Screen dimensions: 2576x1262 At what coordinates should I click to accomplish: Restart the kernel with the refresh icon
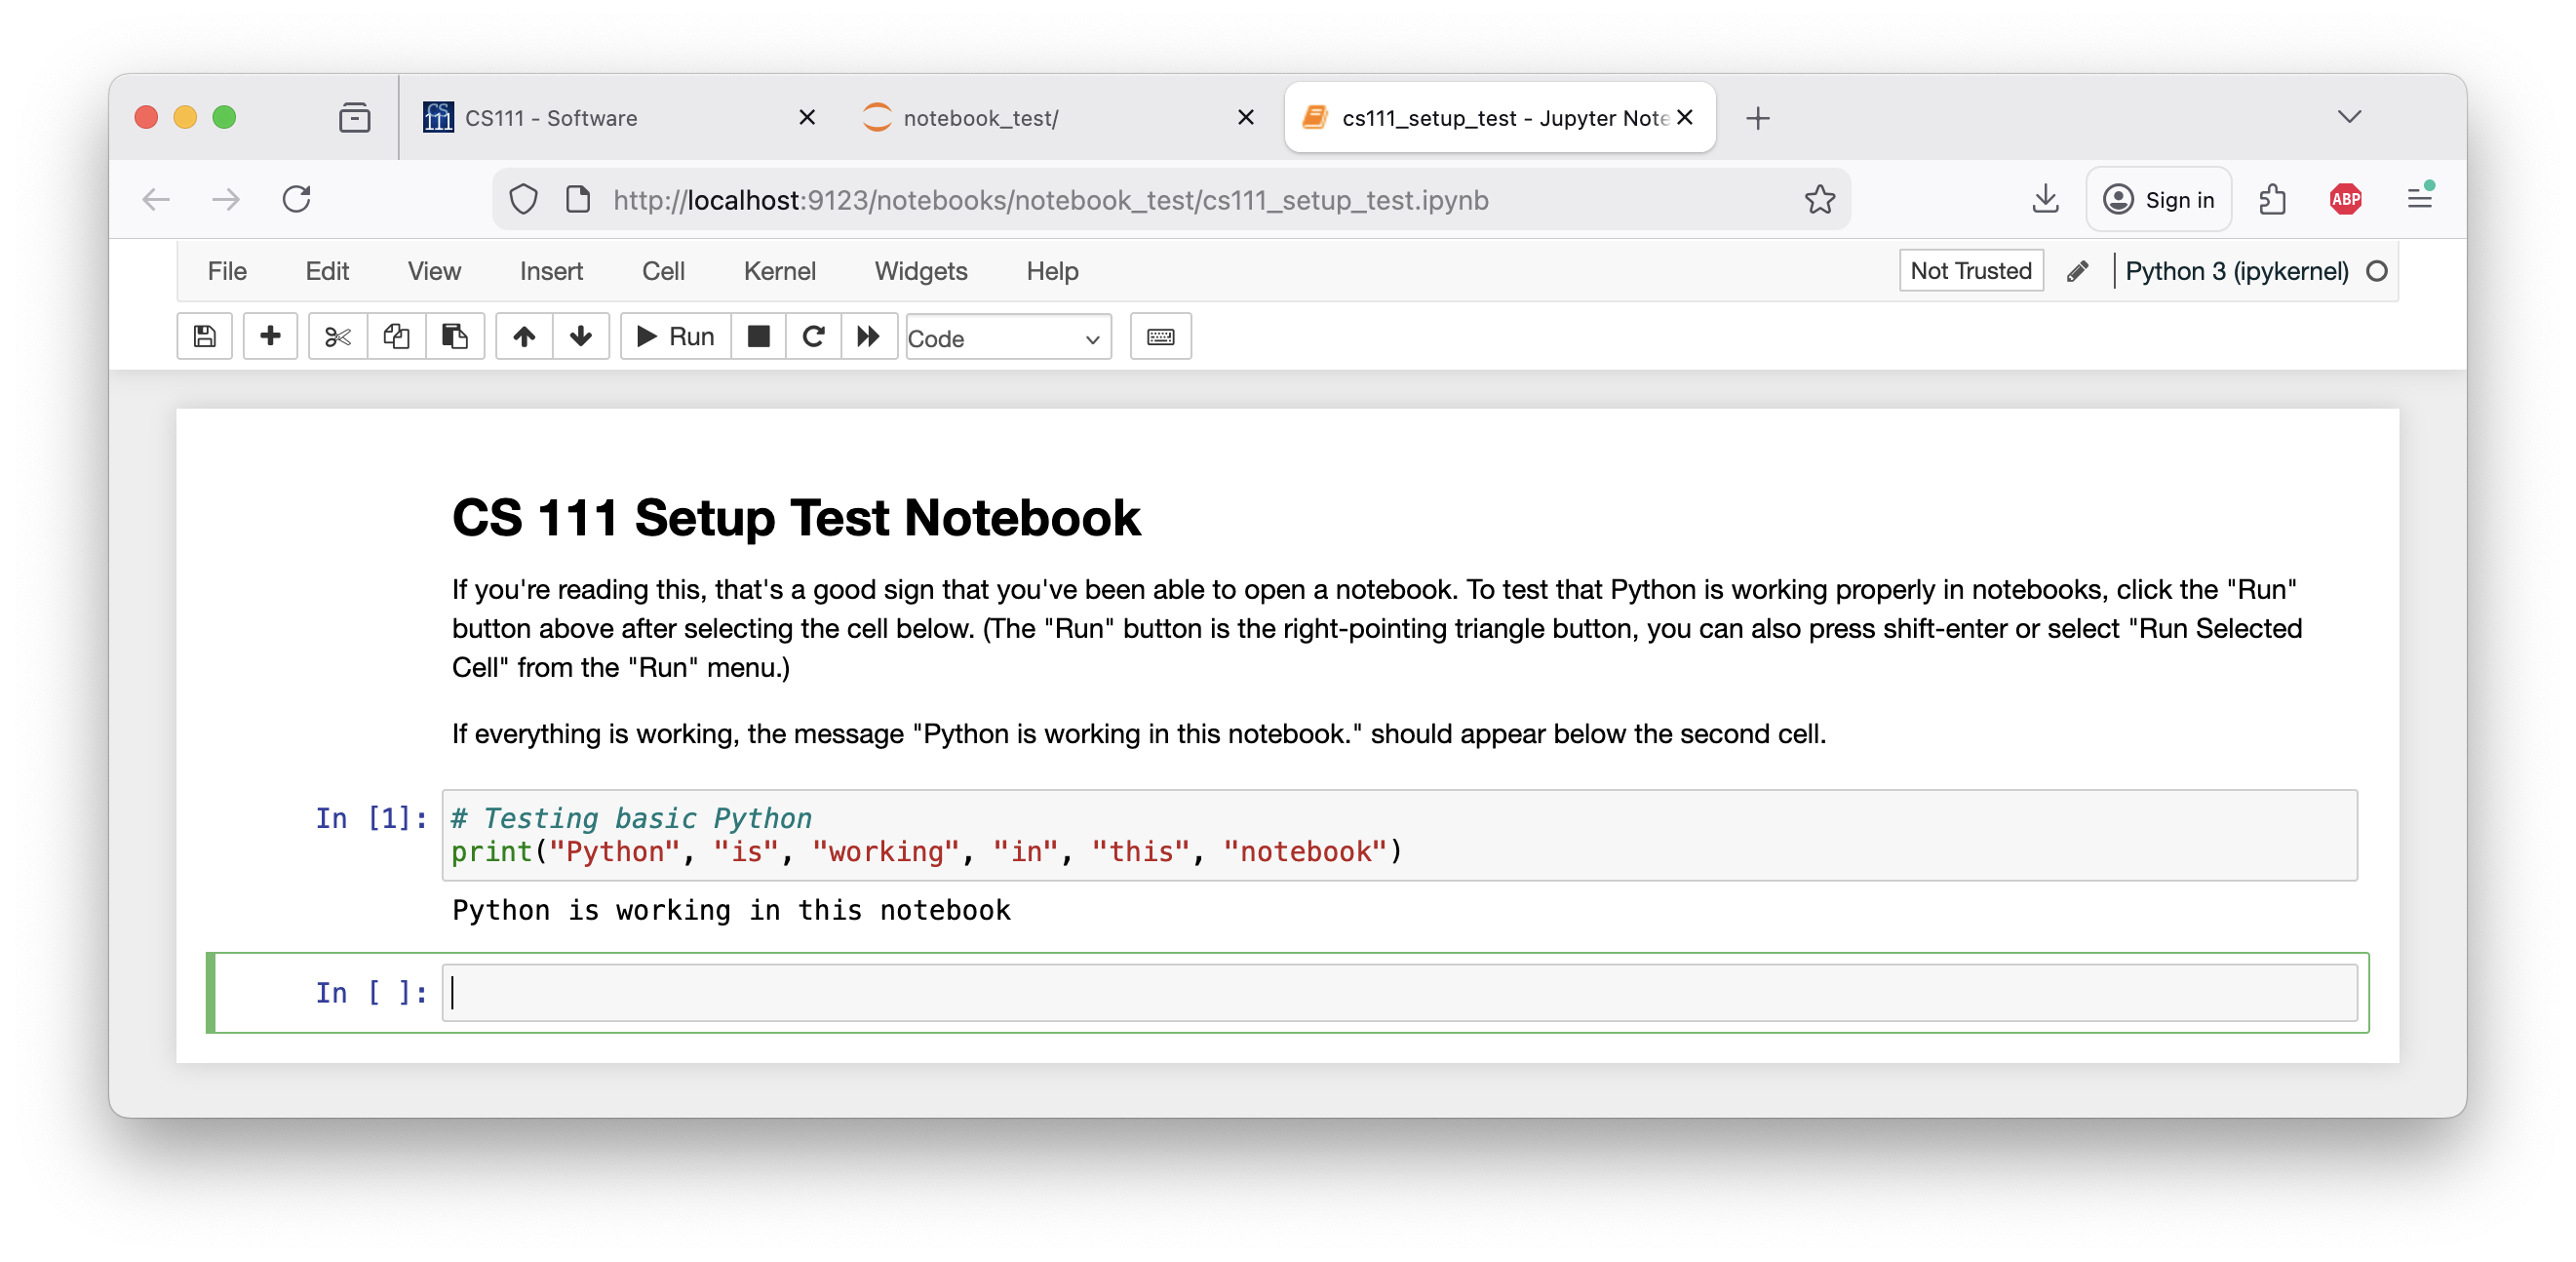(x=813, y=337)
